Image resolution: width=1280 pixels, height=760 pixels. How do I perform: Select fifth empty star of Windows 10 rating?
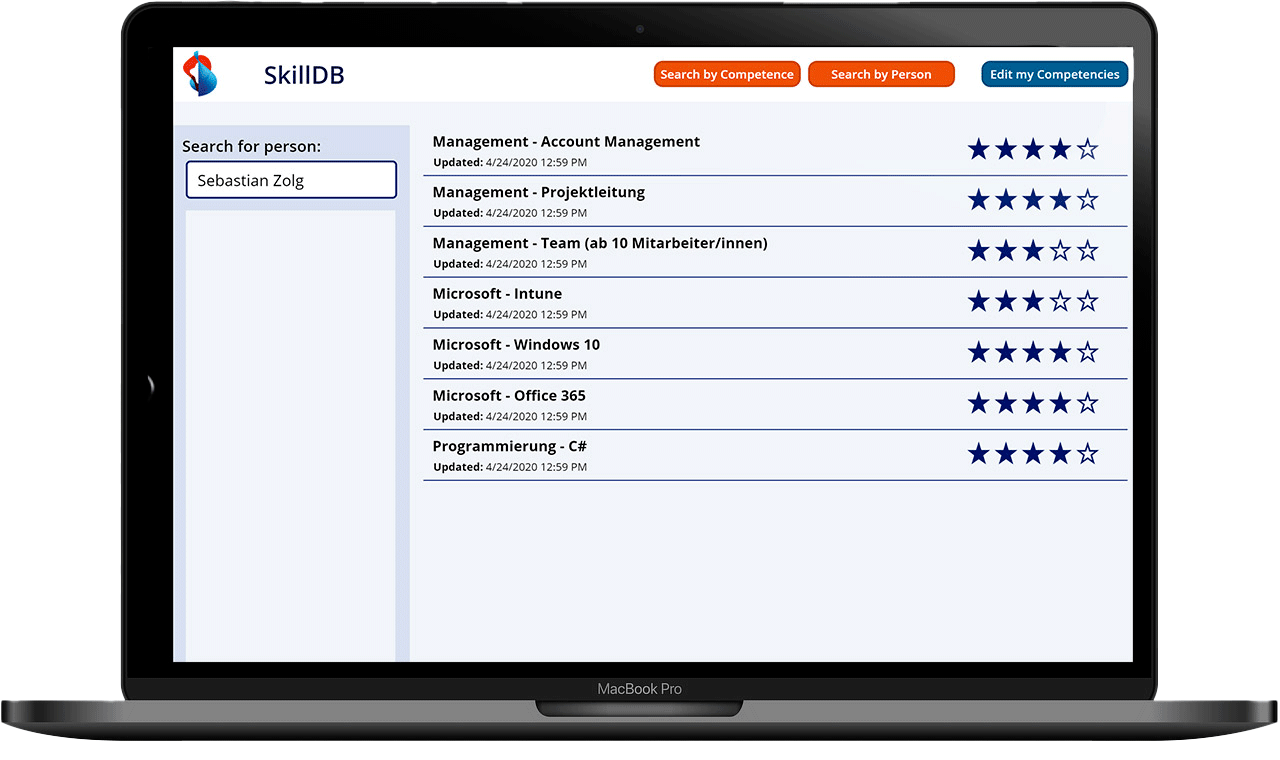click(x=1088, y=353)
